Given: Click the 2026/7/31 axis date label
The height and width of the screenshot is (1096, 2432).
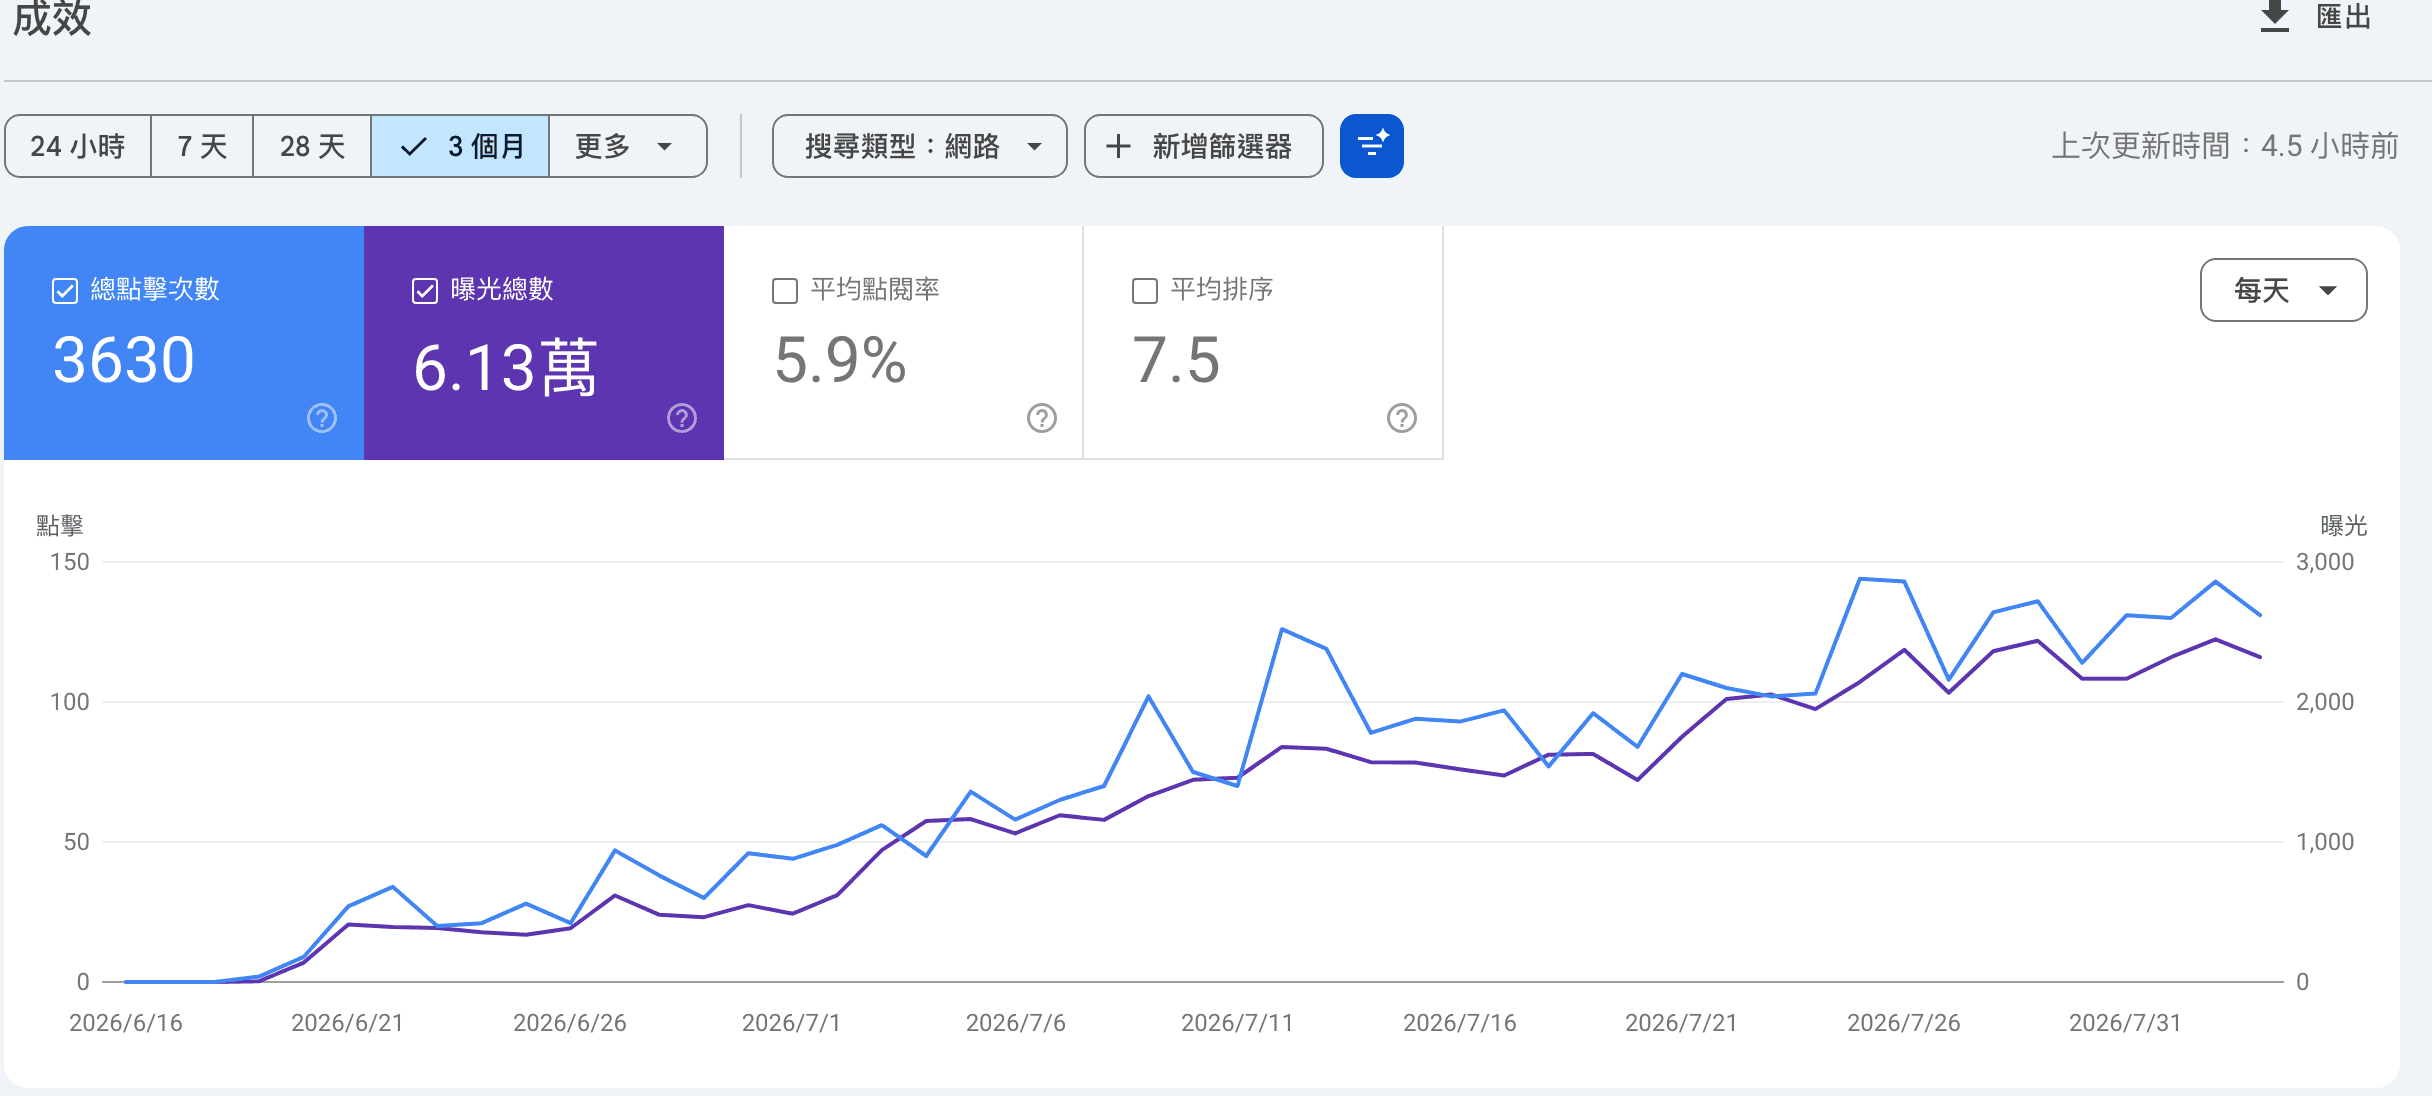Looking at the screenshot, I should (2125, 1023).
